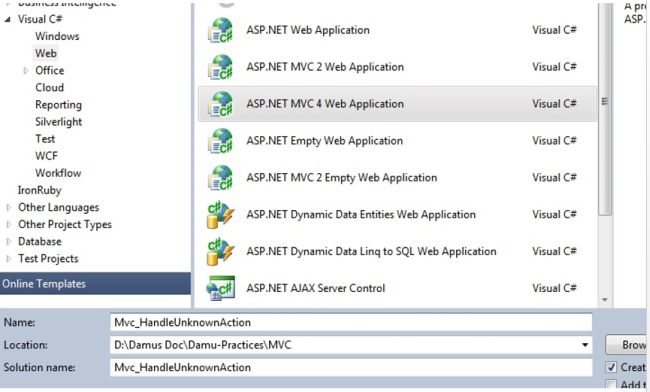This screenshot has width=650, height=392.
Task: Select the Reporting category
Action: [58, 105]
